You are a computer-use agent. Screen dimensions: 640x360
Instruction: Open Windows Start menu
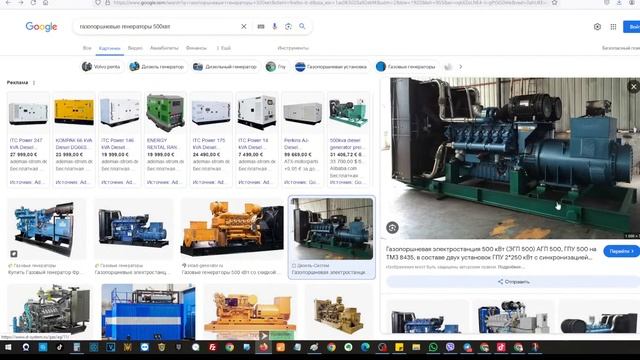pos(8,347)
